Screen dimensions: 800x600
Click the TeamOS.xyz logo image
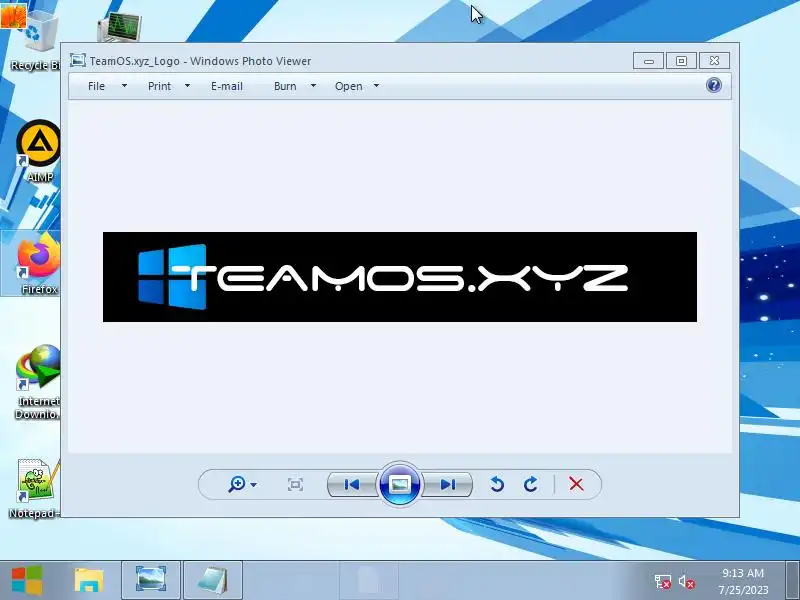(x=399, y=277)
